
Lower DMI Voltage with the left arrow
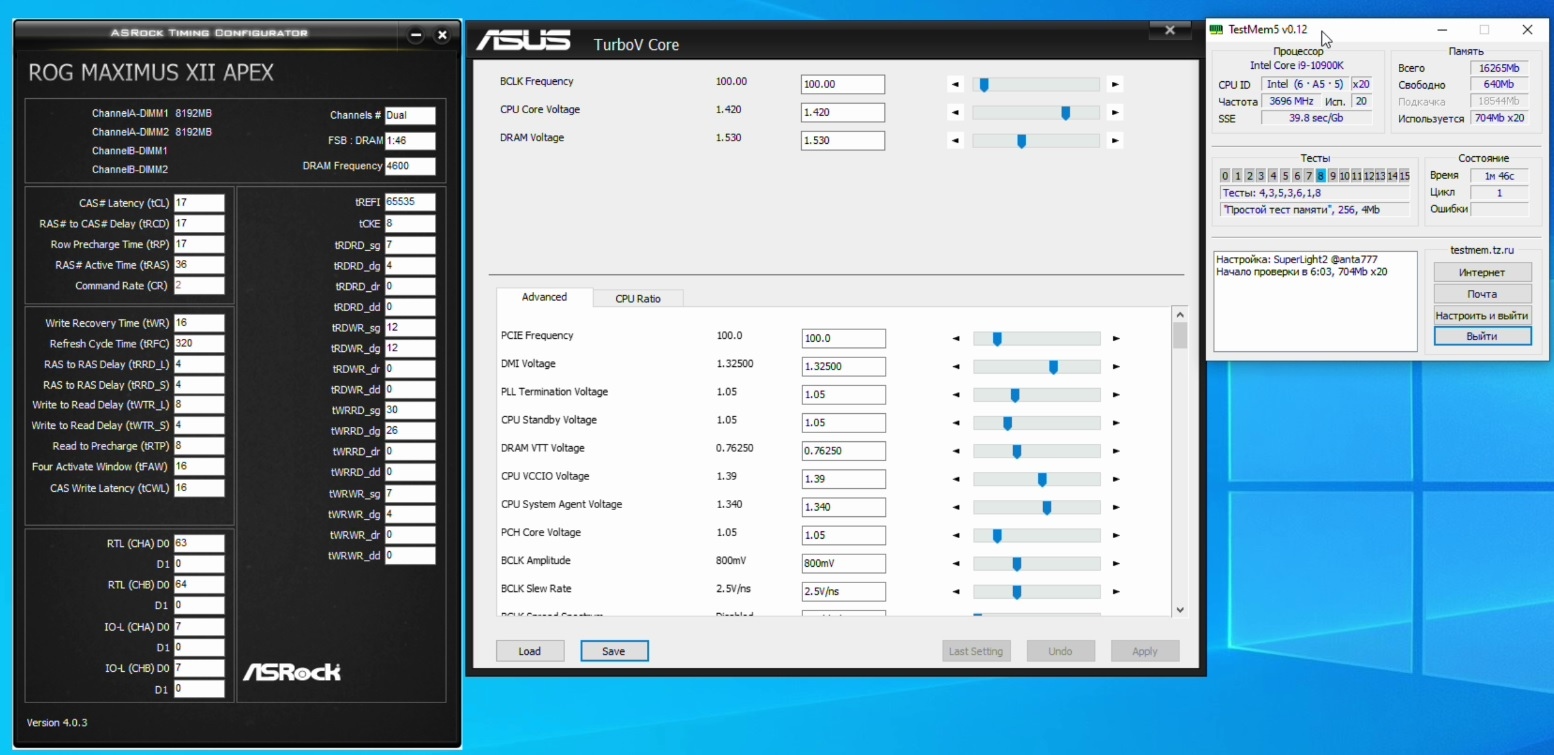pos(956,367)
